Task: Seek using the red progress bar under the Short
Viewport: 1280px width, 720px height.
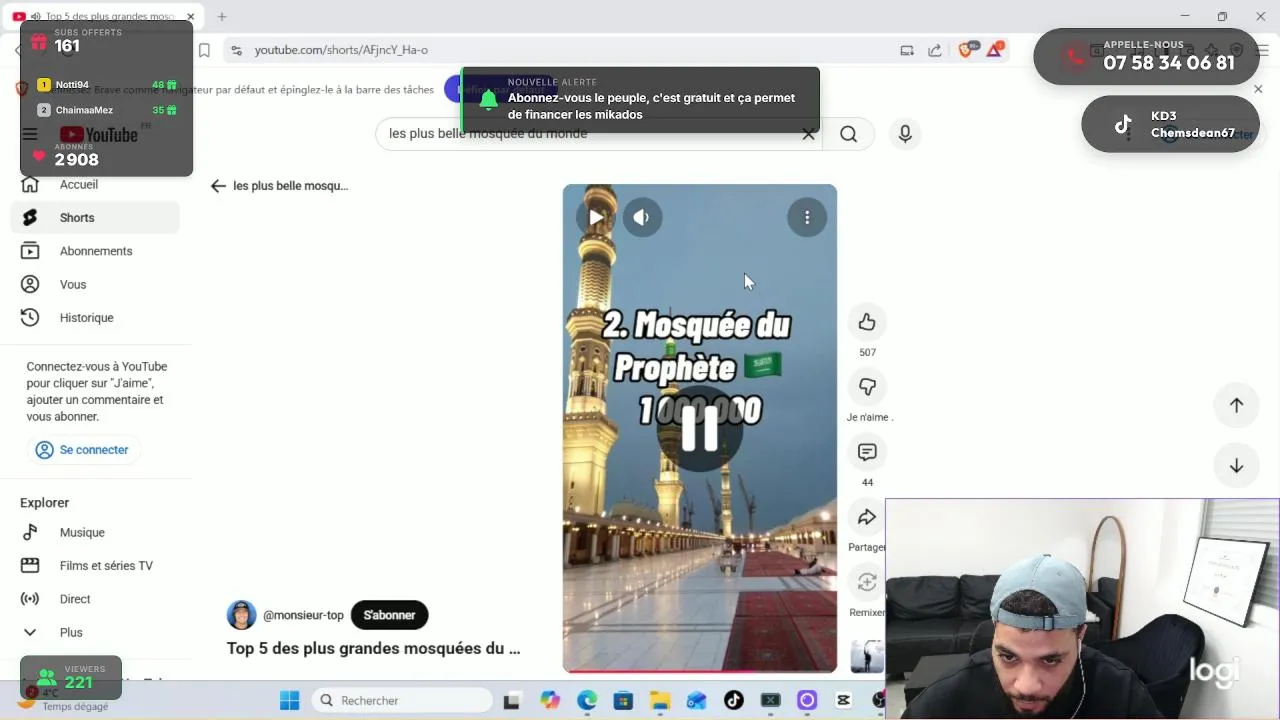Action: coord(699,671)
